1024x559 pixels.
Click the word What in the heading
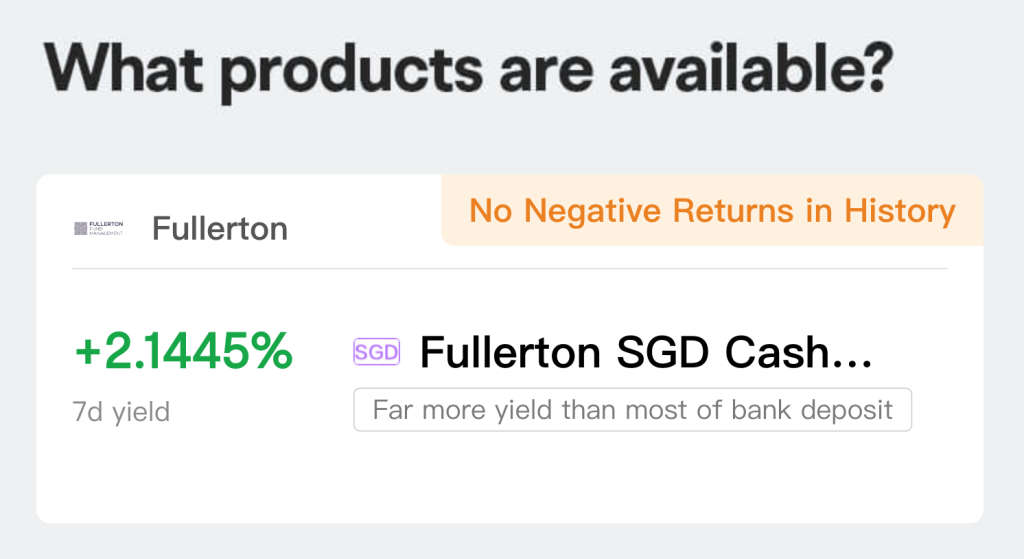tap(120, 67)
